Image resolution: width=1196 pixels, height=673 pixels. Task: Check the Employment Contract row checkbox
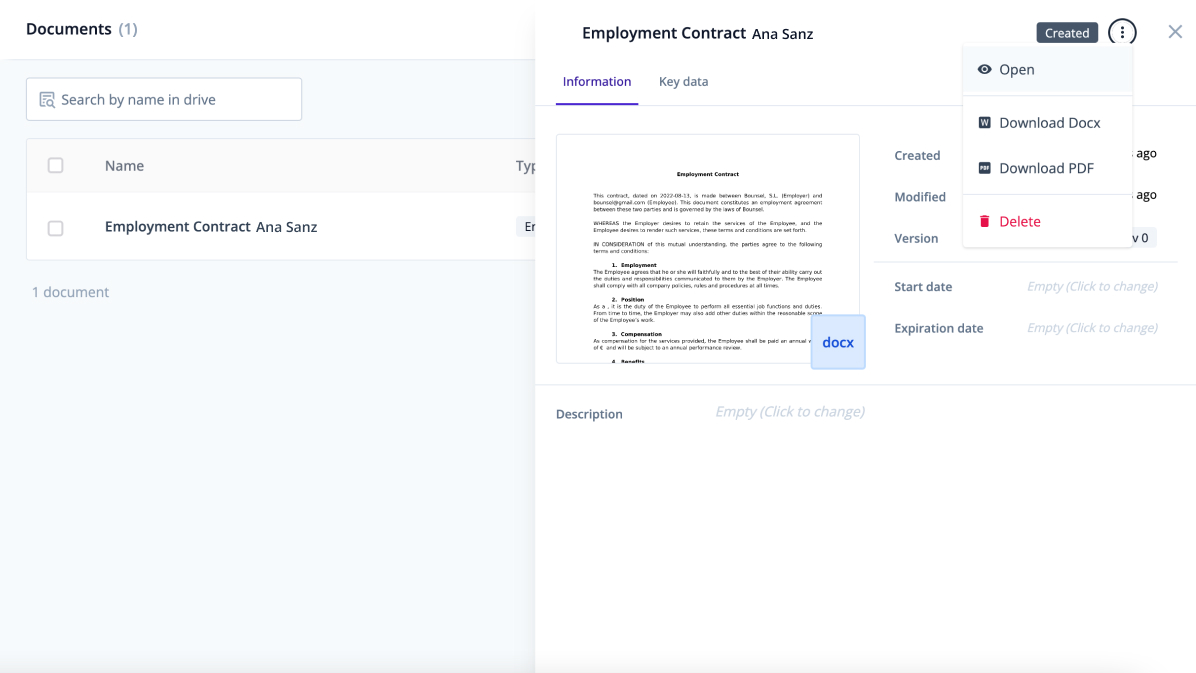pyautogui.click(x=55, y=227)
